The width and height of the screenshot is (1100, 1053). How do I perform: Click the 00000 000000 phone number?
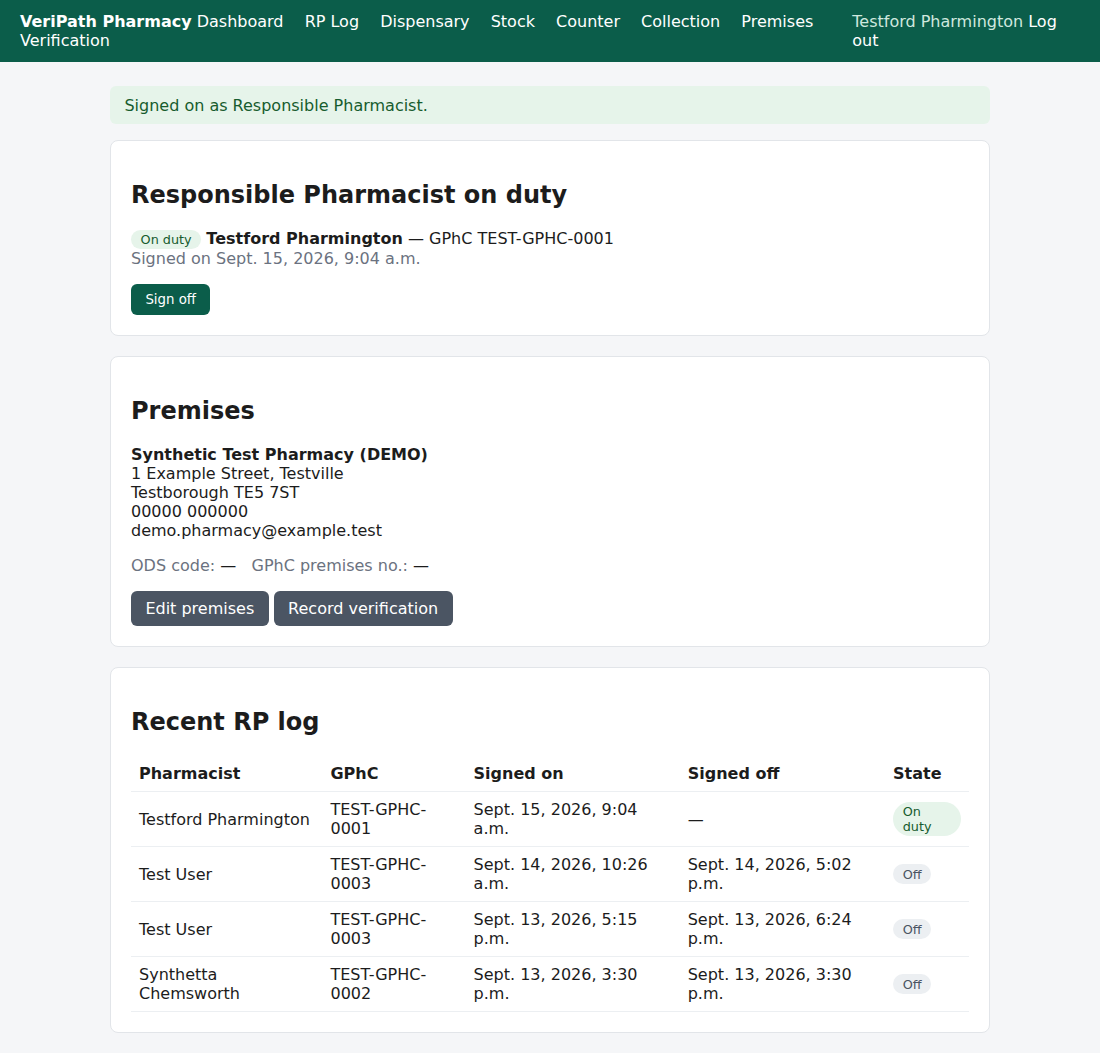[x=189, y=511]
